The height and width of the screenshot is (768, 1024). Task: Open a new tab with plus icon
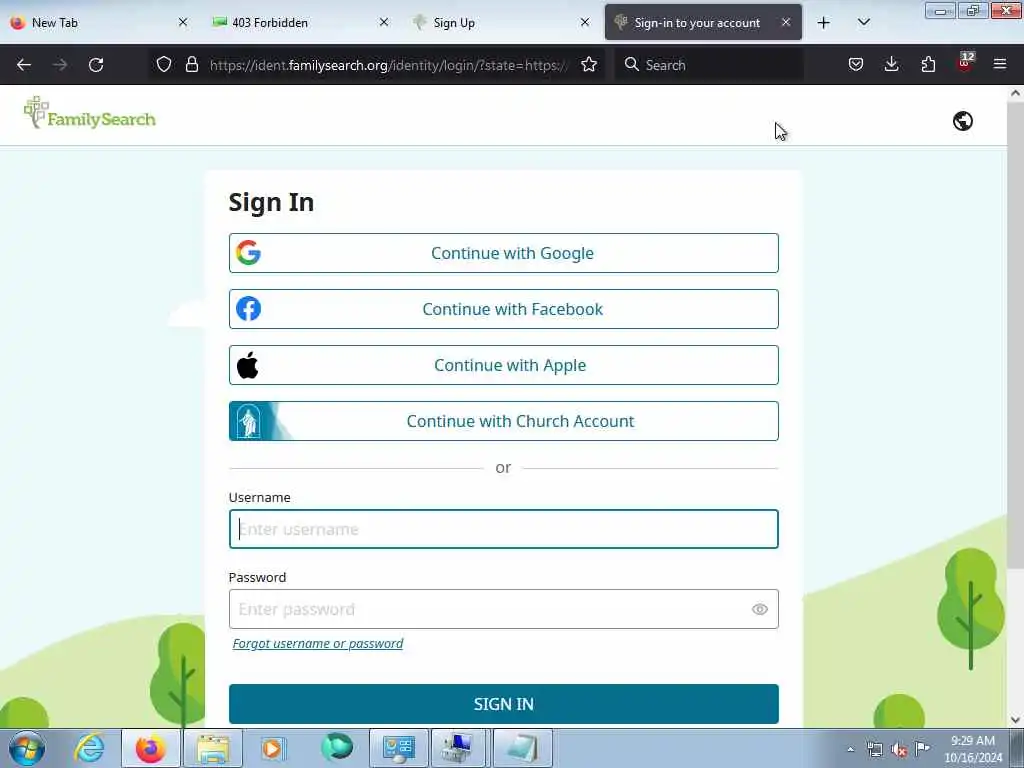(x=824, y=23)
